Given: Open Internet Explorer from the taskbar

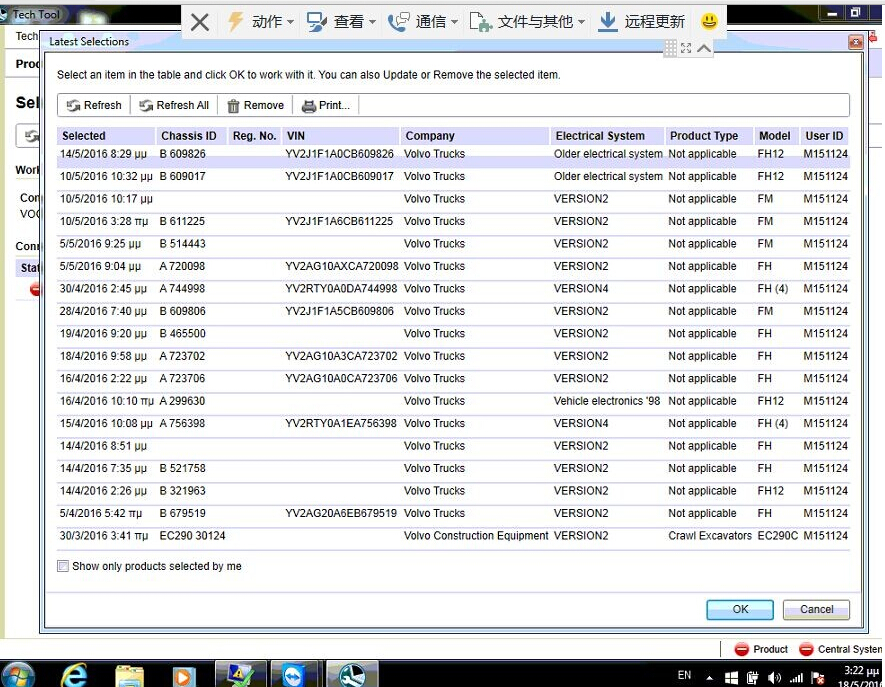Looking at the screenshot, I should (x=73, y=674).
